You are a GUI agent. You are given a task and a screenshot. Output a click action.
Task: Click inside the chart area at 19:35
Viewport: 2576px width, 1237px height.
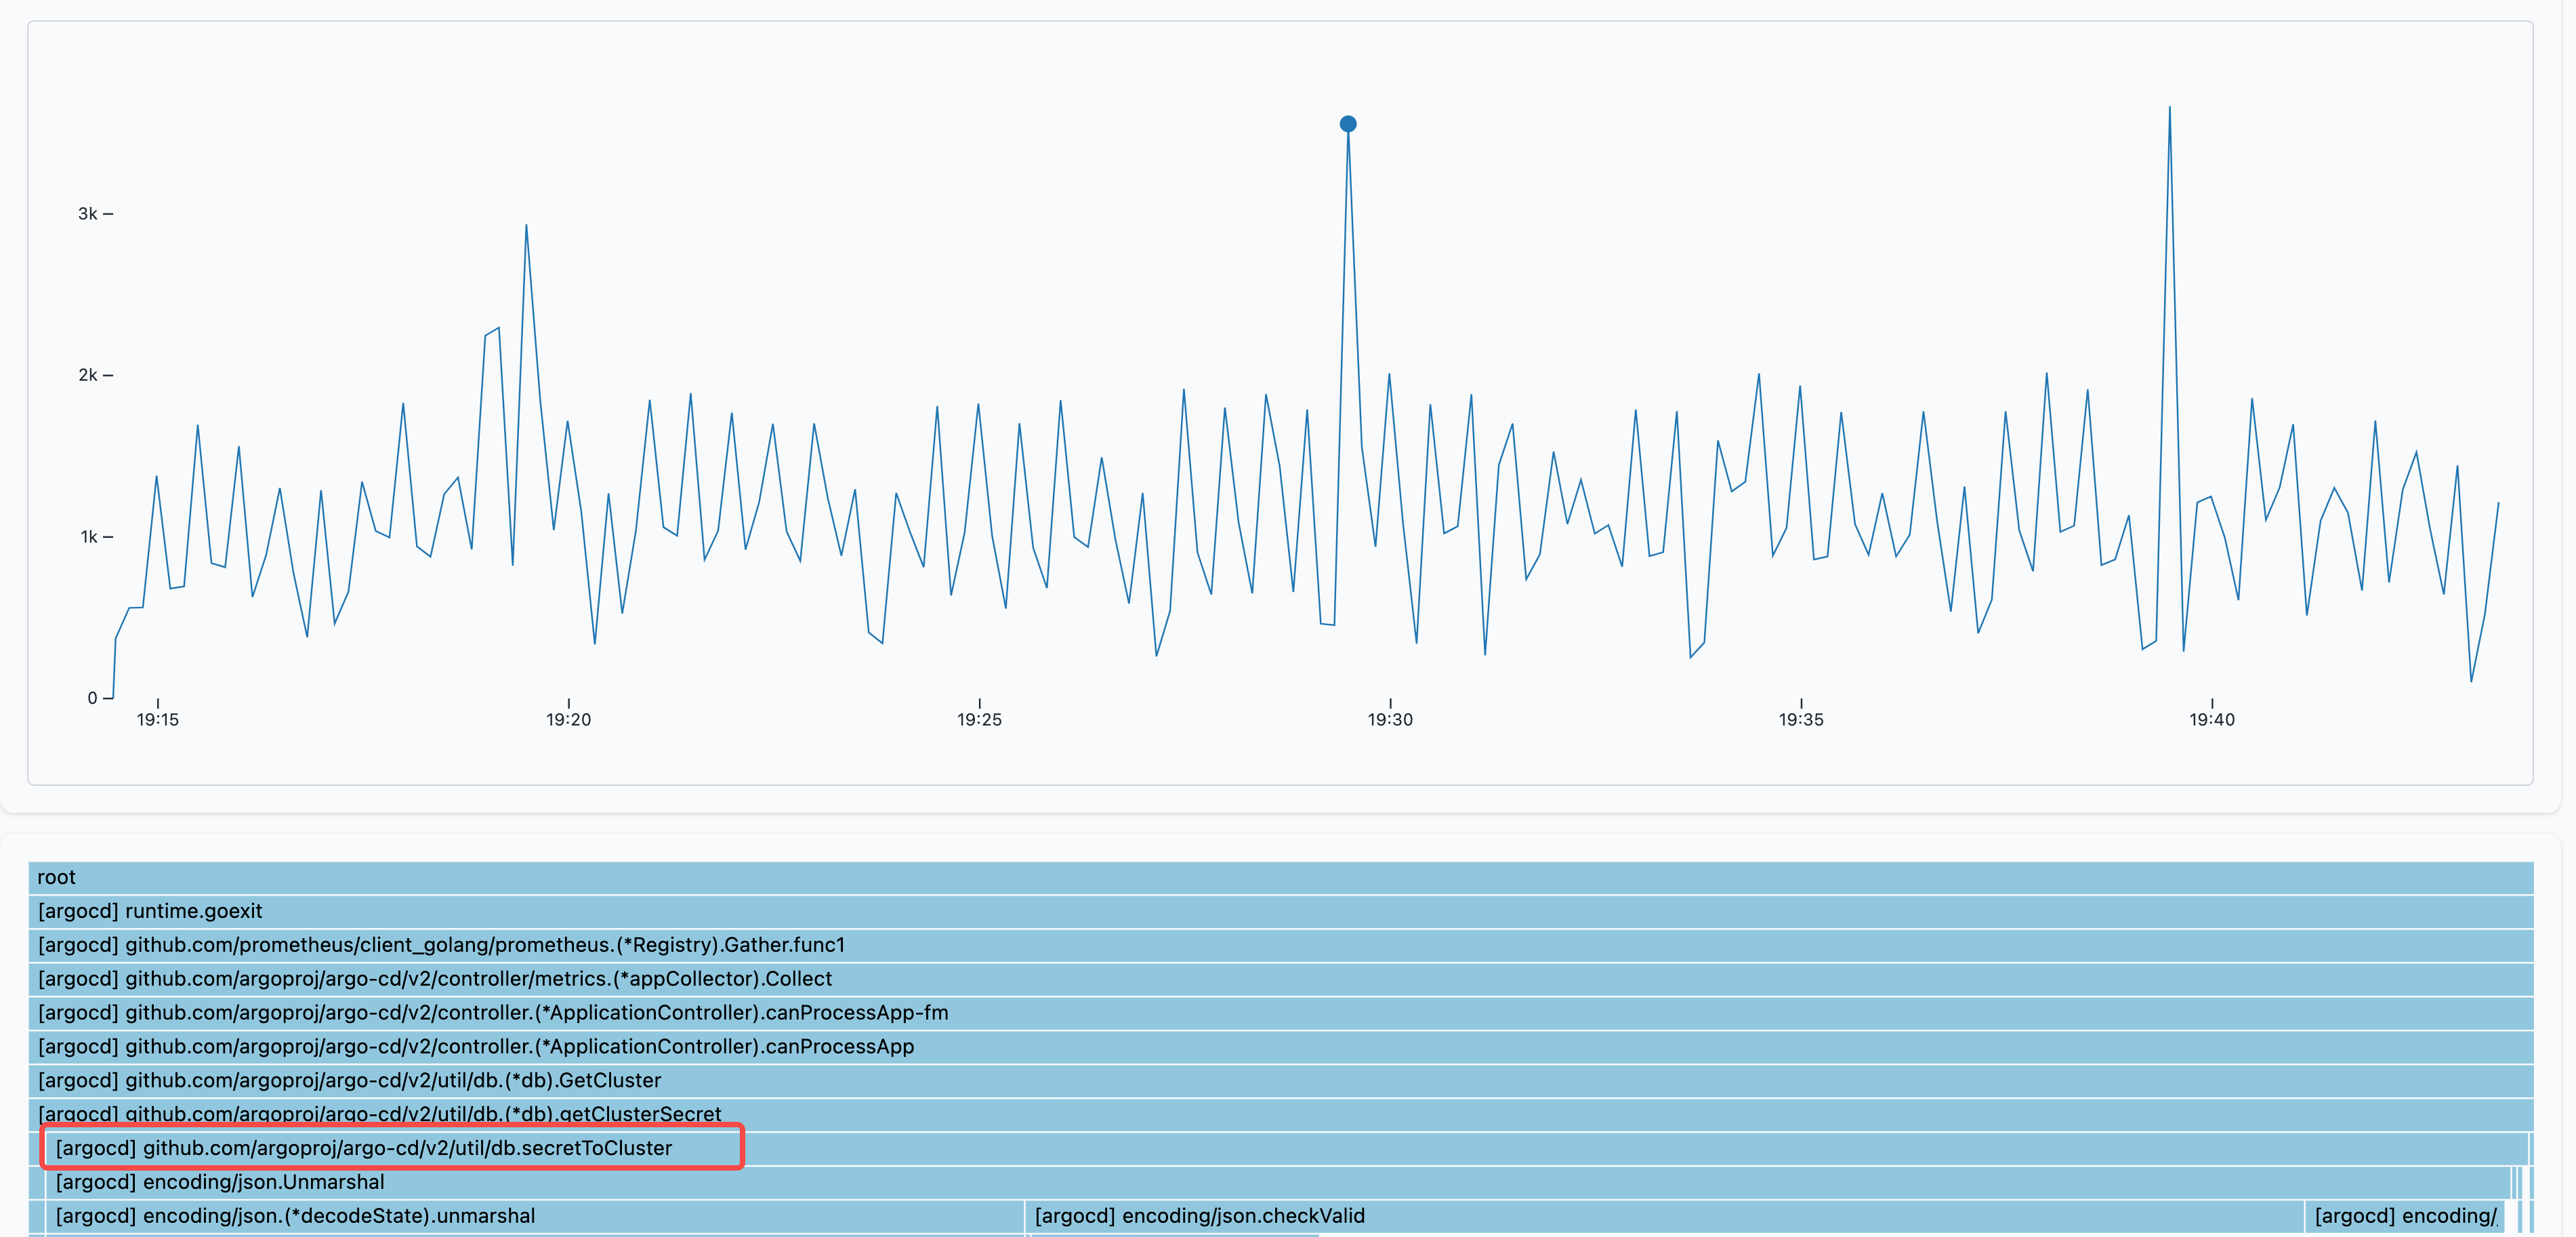1802,450
